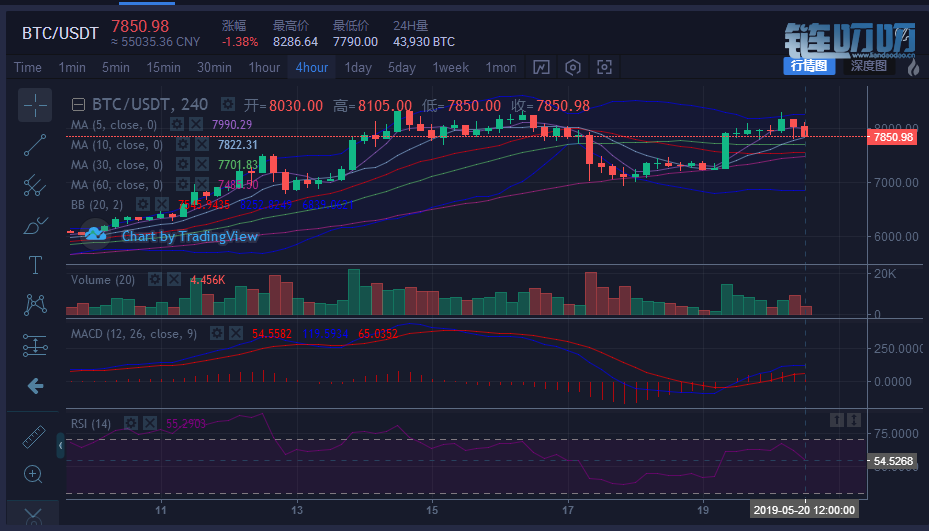Select the 1hour timeframe
Viewport: 929px width, 531px height.
[264, 67]
